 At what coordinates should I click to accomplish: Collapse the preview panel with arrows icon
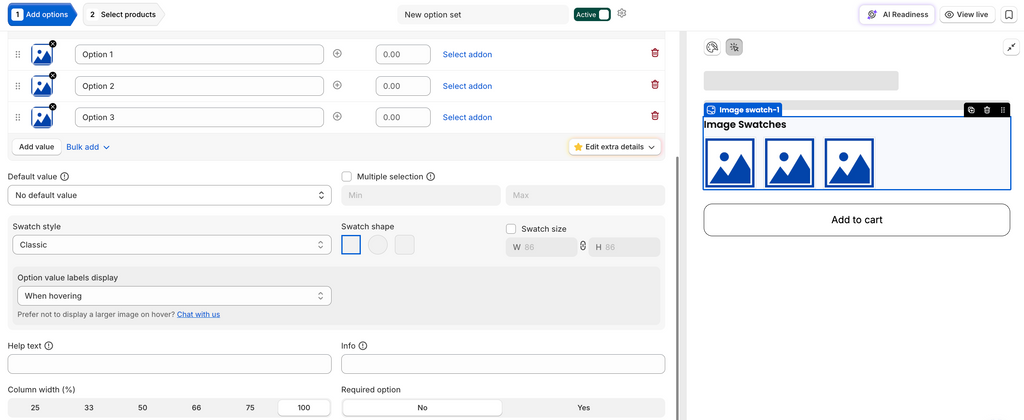pyautogui.click(x=1011, y=47)
